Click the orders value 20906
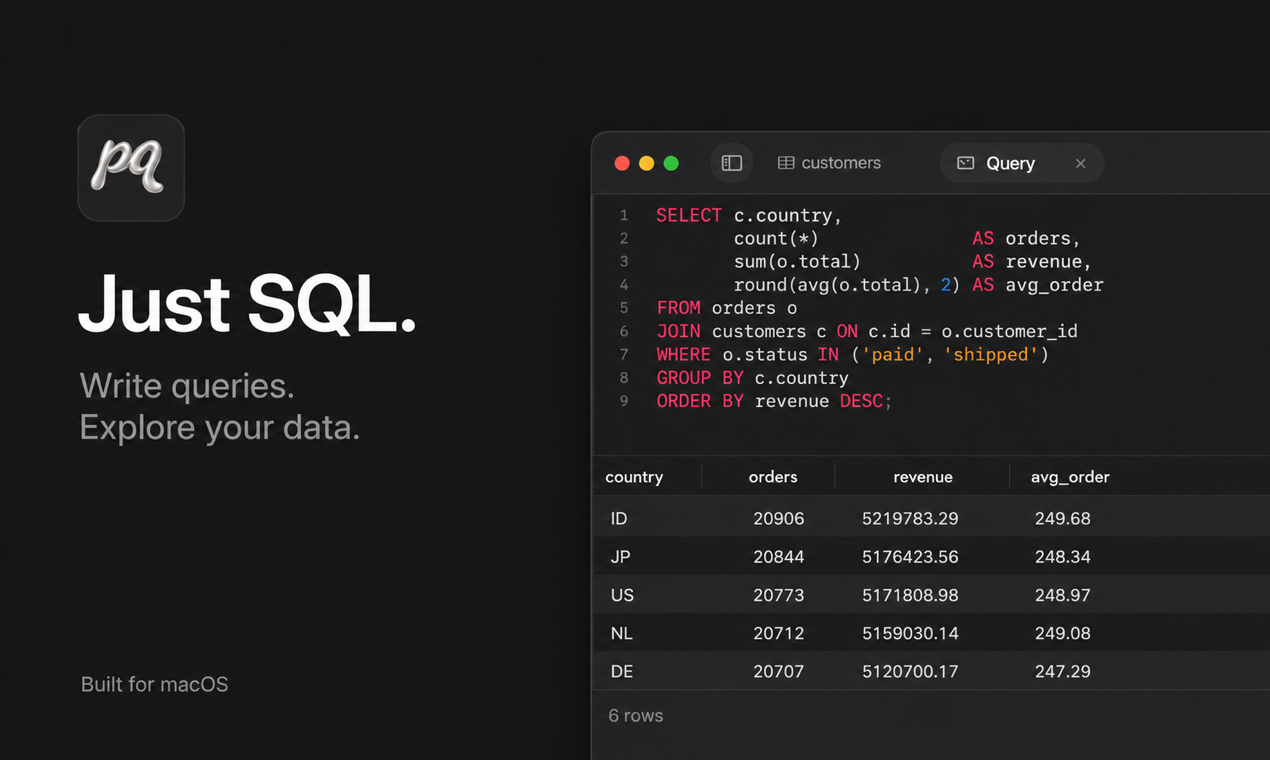 pos(779,518)
